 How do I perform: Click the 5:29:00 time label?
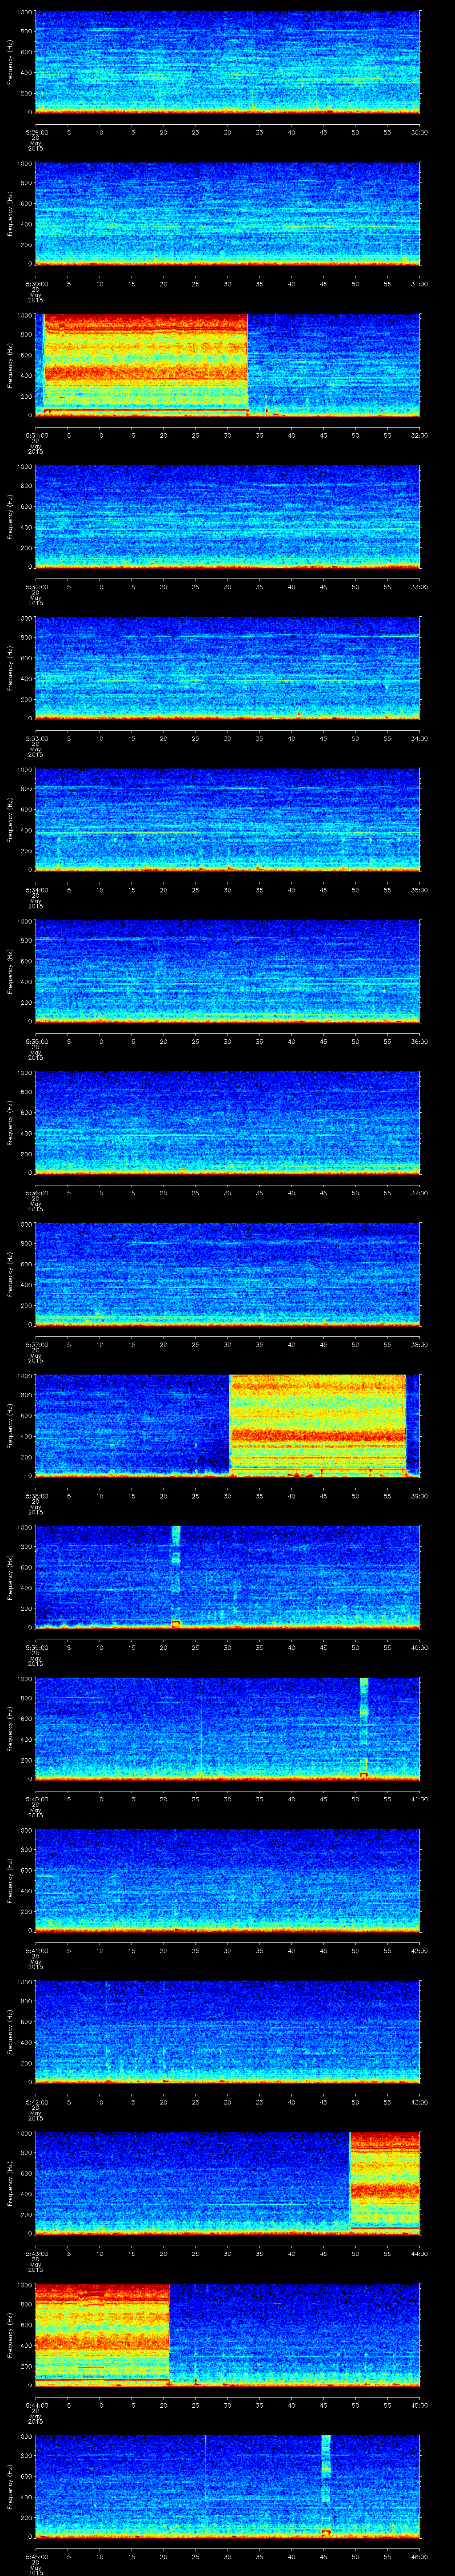tap(36, 131)
